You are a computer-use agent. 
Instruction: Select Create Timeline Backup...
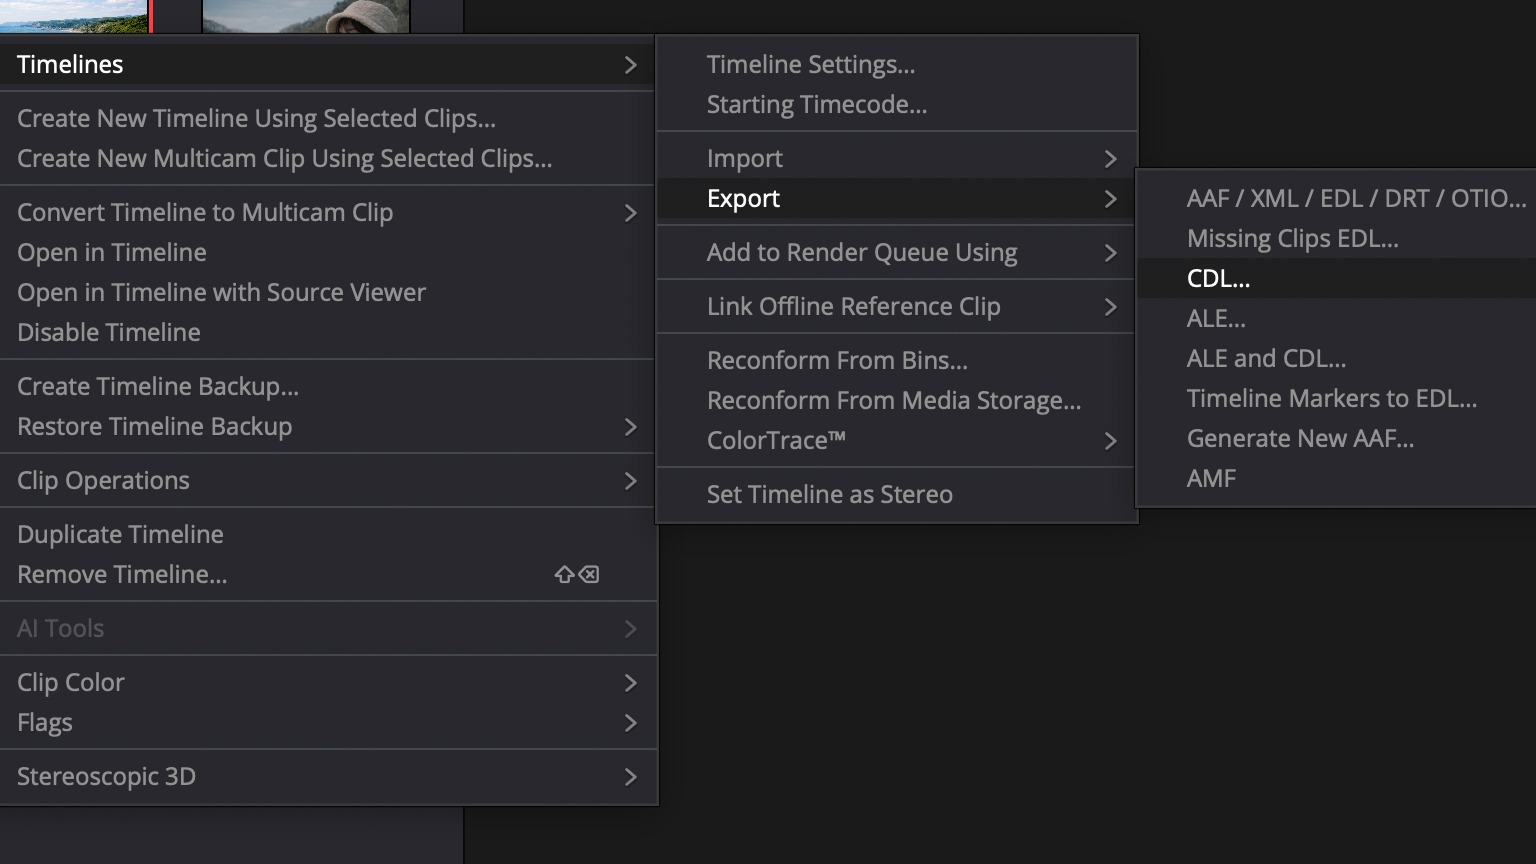click(158, 387)
